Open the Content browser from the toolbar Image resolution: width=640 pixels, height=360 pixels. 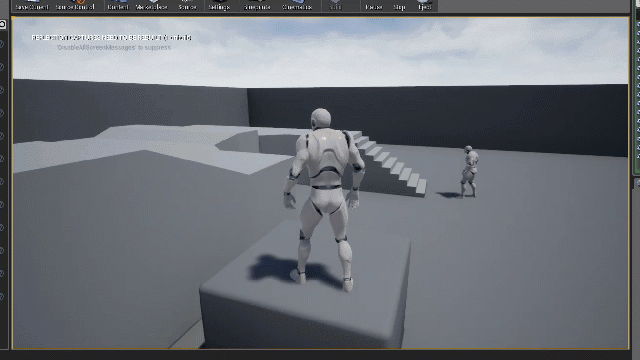[118, 6]
